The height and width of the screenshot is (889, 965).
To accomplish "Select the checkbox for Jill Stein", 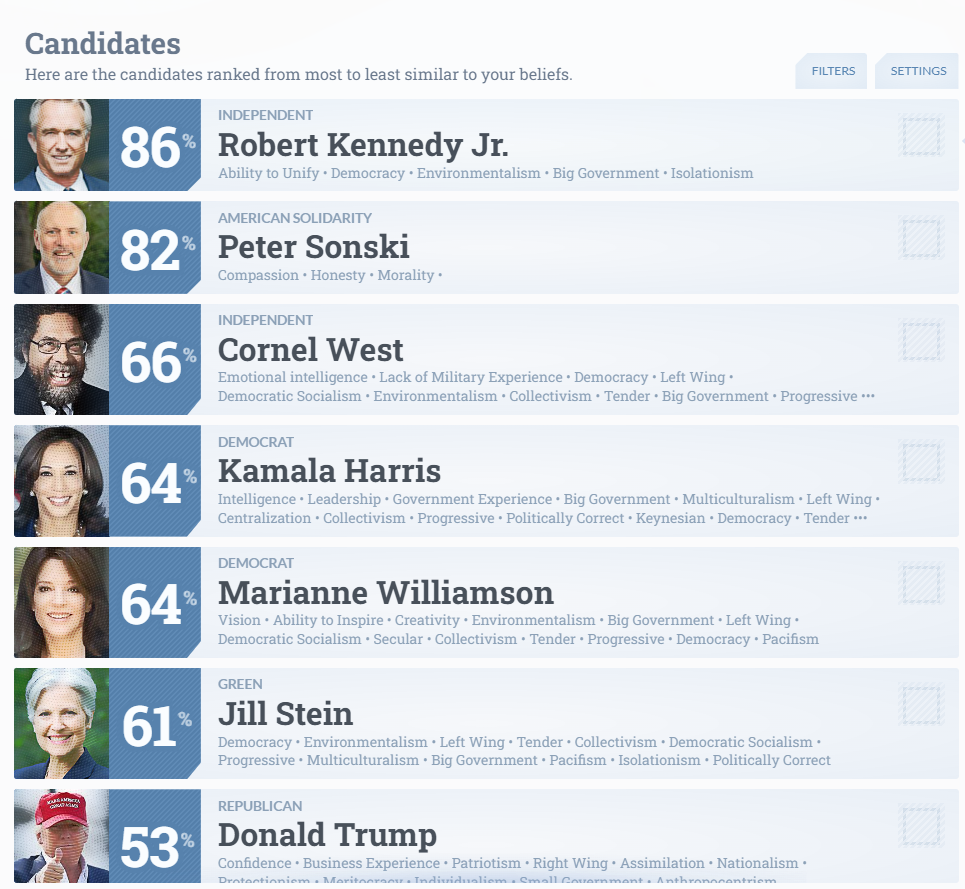I will tap(921, 704).
